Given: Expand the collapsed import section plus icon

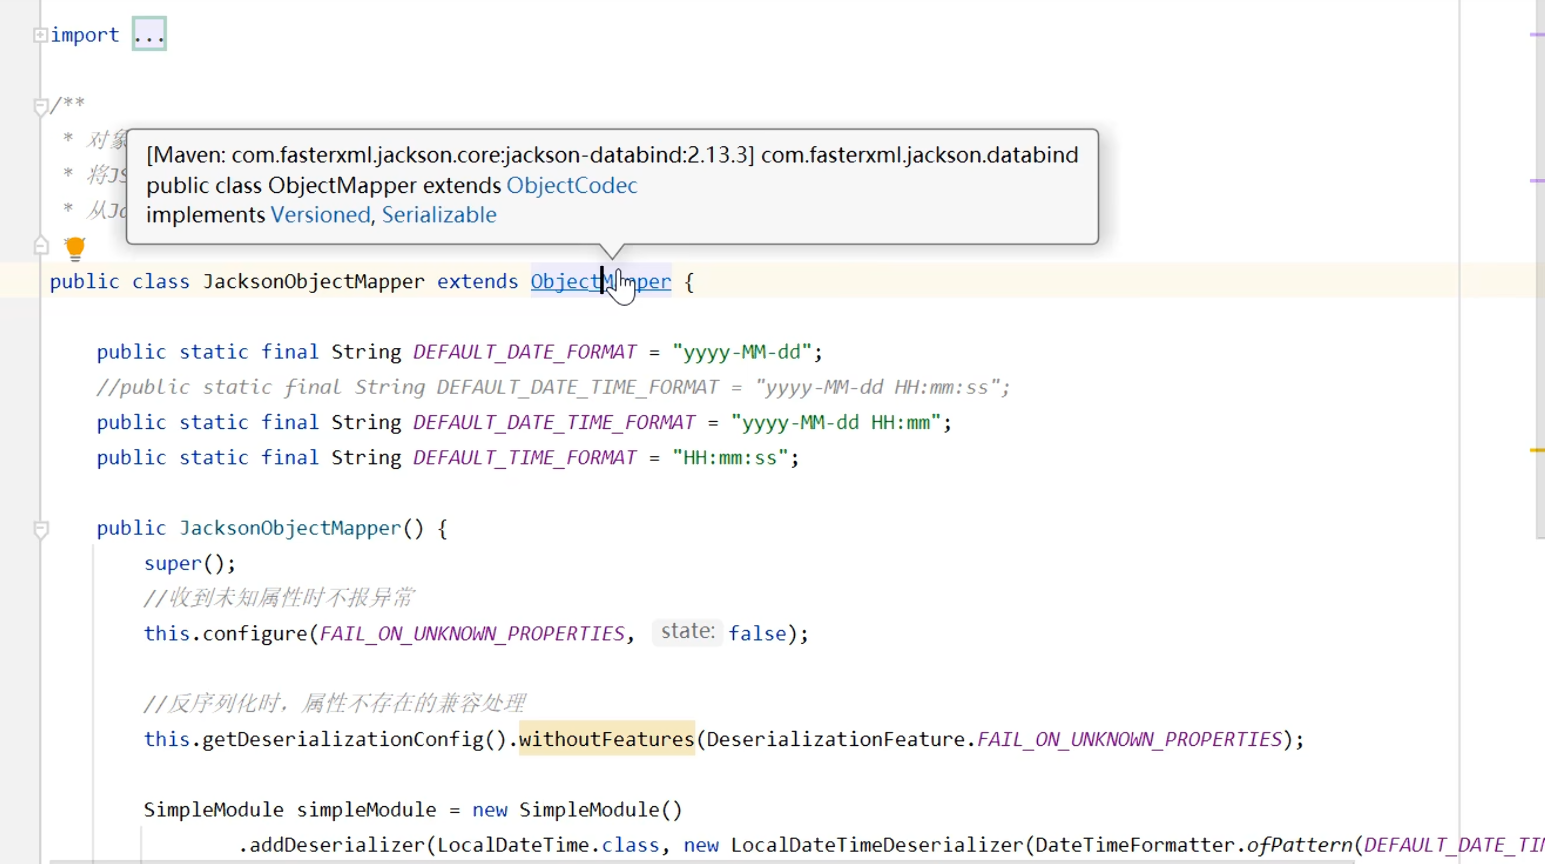Looking at the screenshot, I should coord(40,35).
